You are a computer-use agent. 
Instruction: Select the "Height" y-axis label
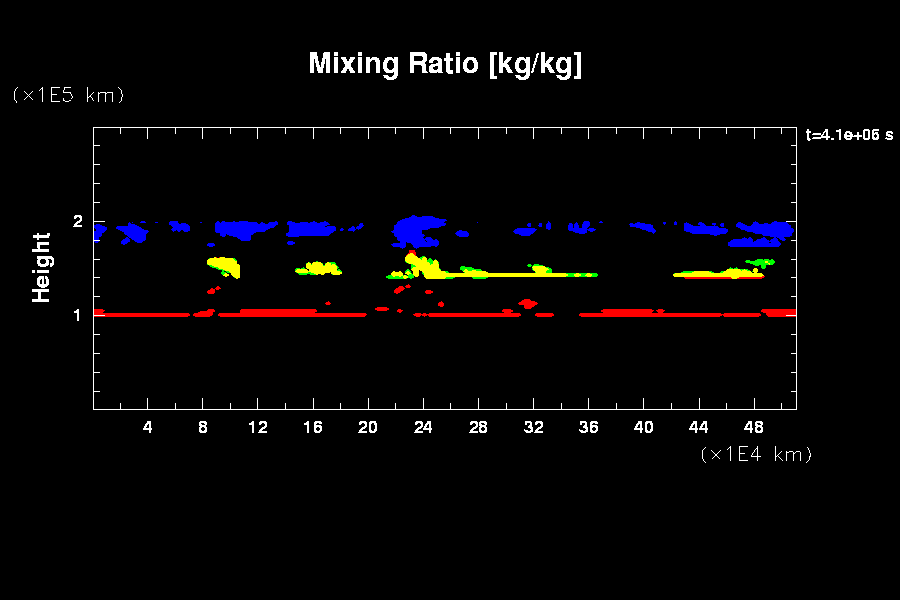[x=41, y=267]
